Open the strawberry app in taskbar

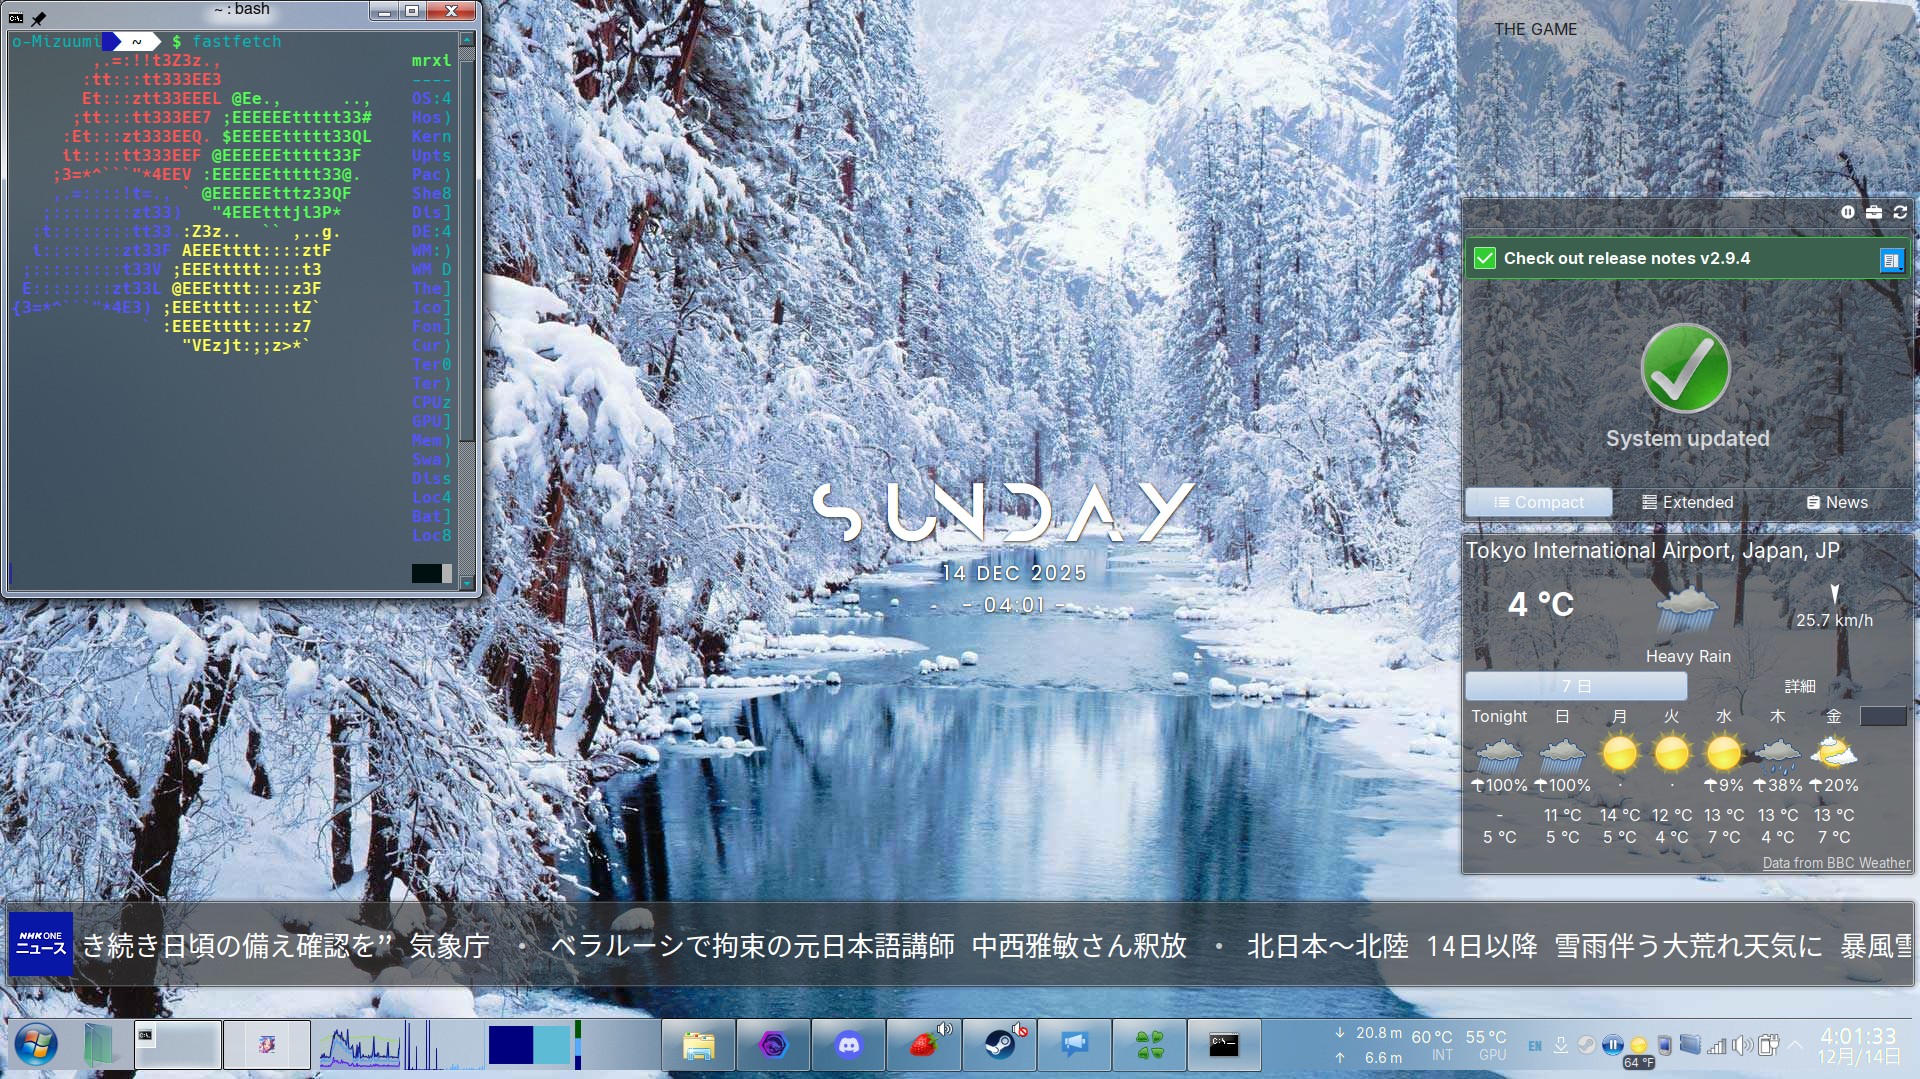[924, 1045]
